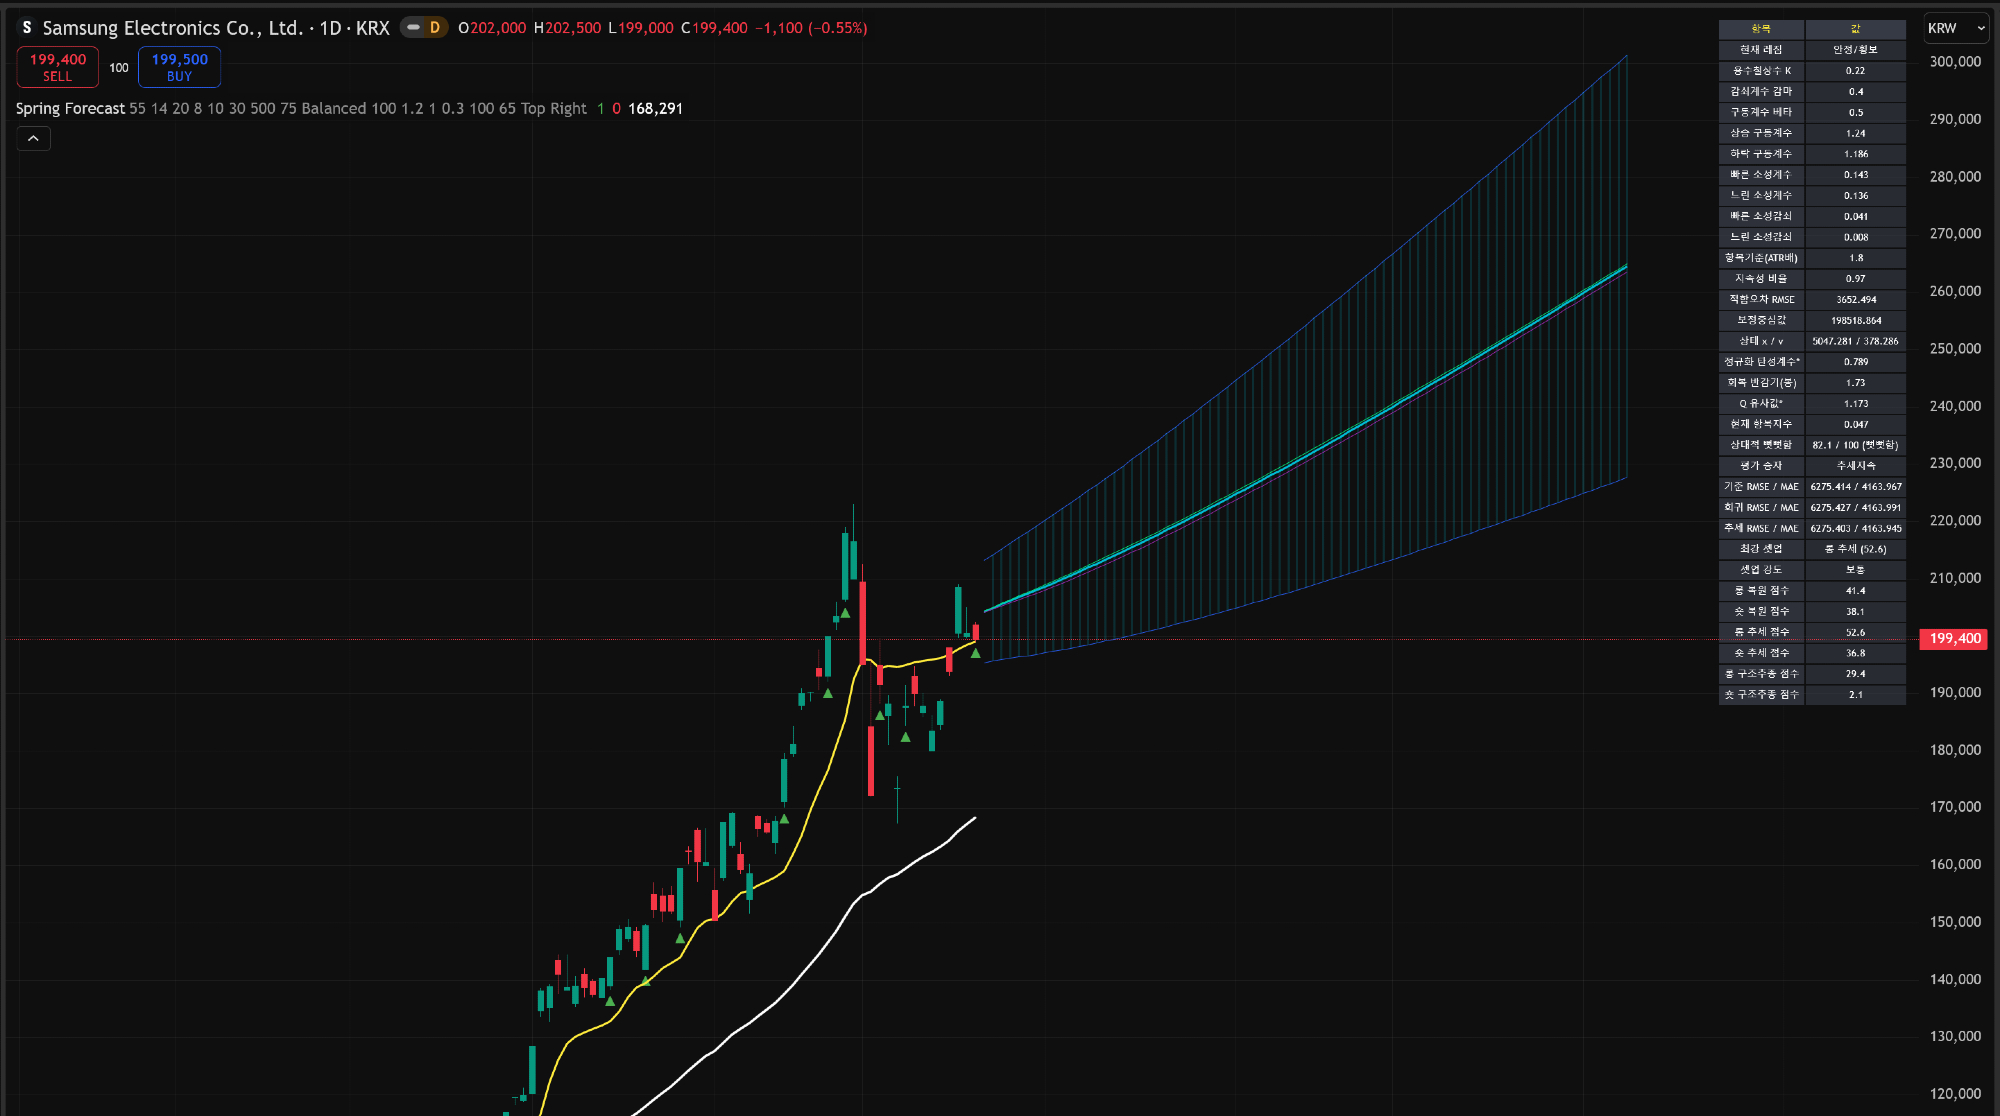This screenshot has height=1116, width=2000.
Task: Click the Samsung Electronics symbol title
Action: coord(172,28)
